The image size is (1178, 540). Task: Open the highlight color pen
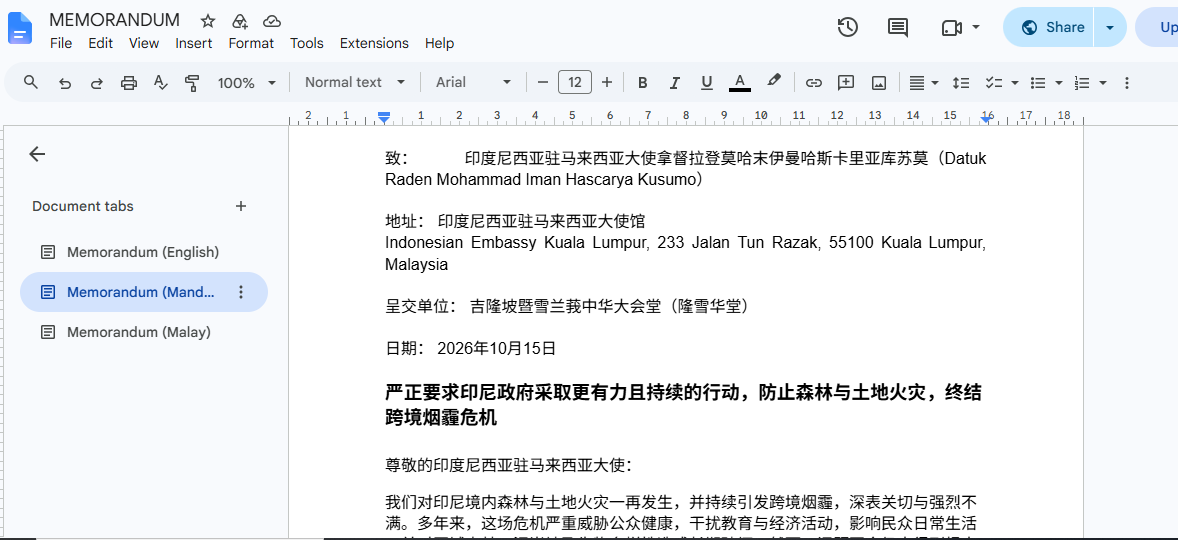pos(774,81)
